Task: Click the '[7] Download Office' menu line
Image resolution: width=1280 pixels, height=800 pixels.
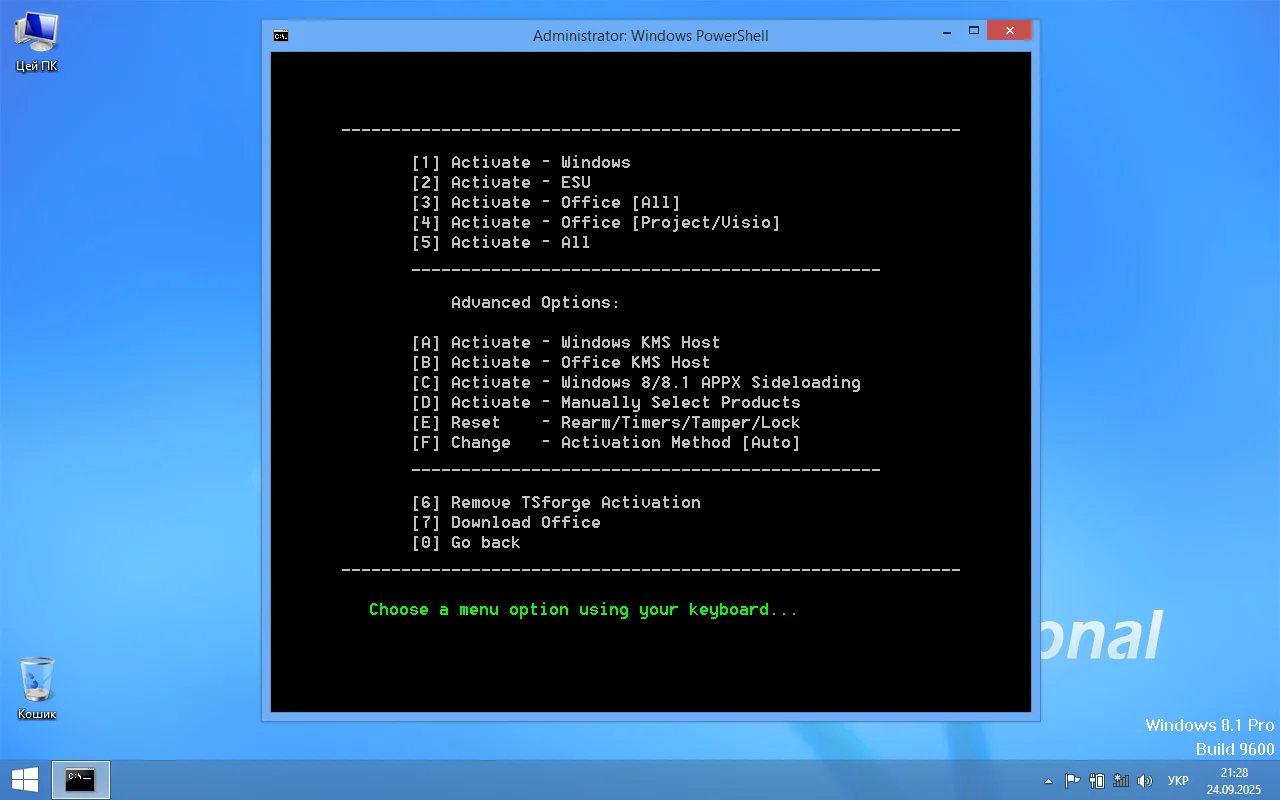Action: tap(506, 522)
